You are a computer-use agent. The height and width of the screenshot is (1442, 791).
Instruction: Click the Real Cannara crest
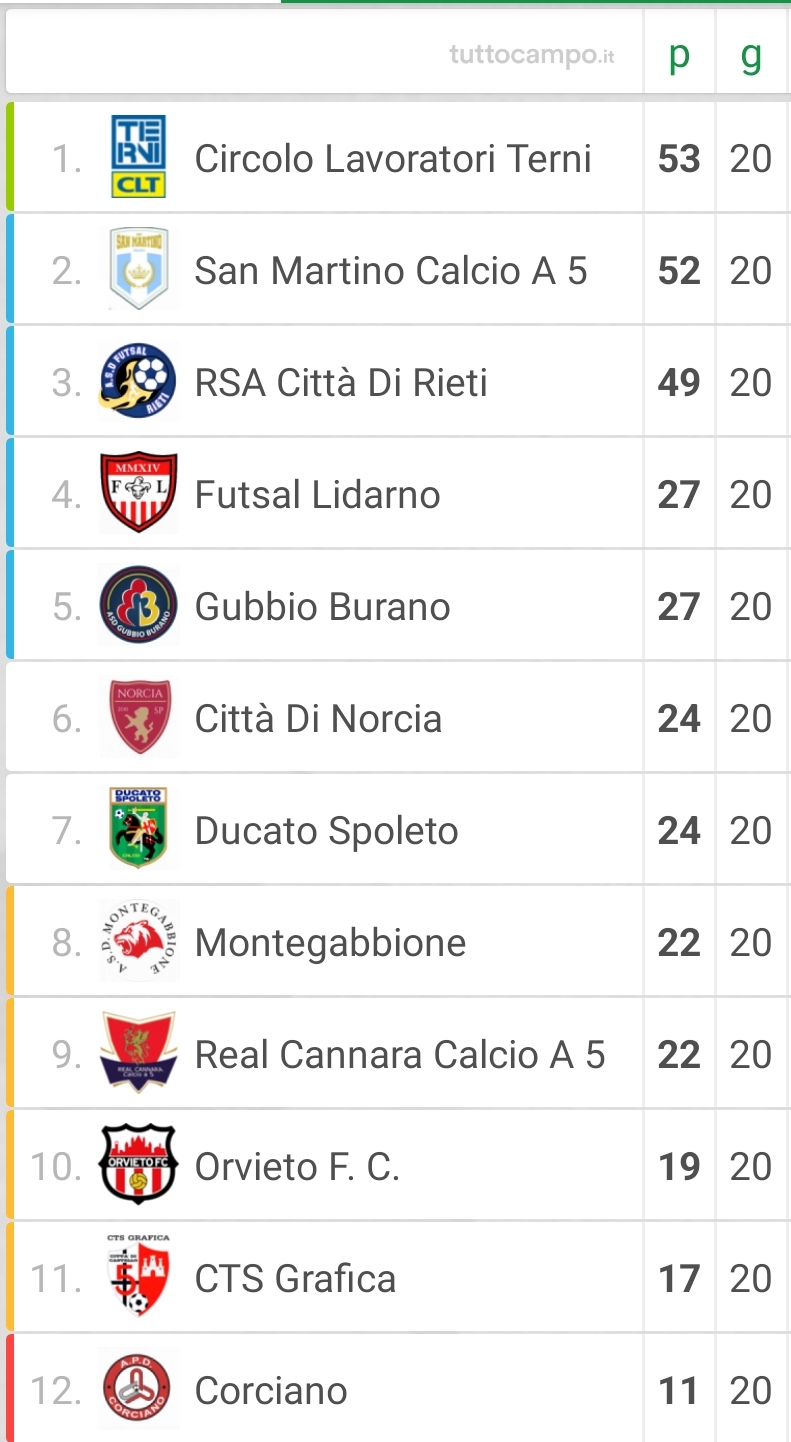click(138, 1053)
